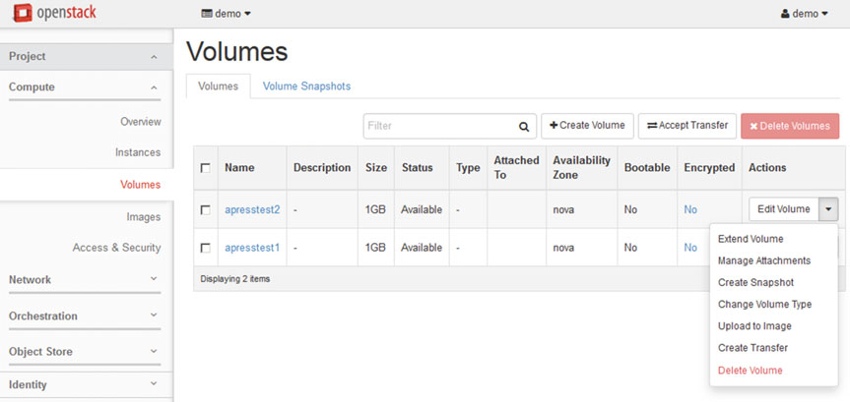Expand the Identity section
This screenshot has width=850, height=402.
86,385
